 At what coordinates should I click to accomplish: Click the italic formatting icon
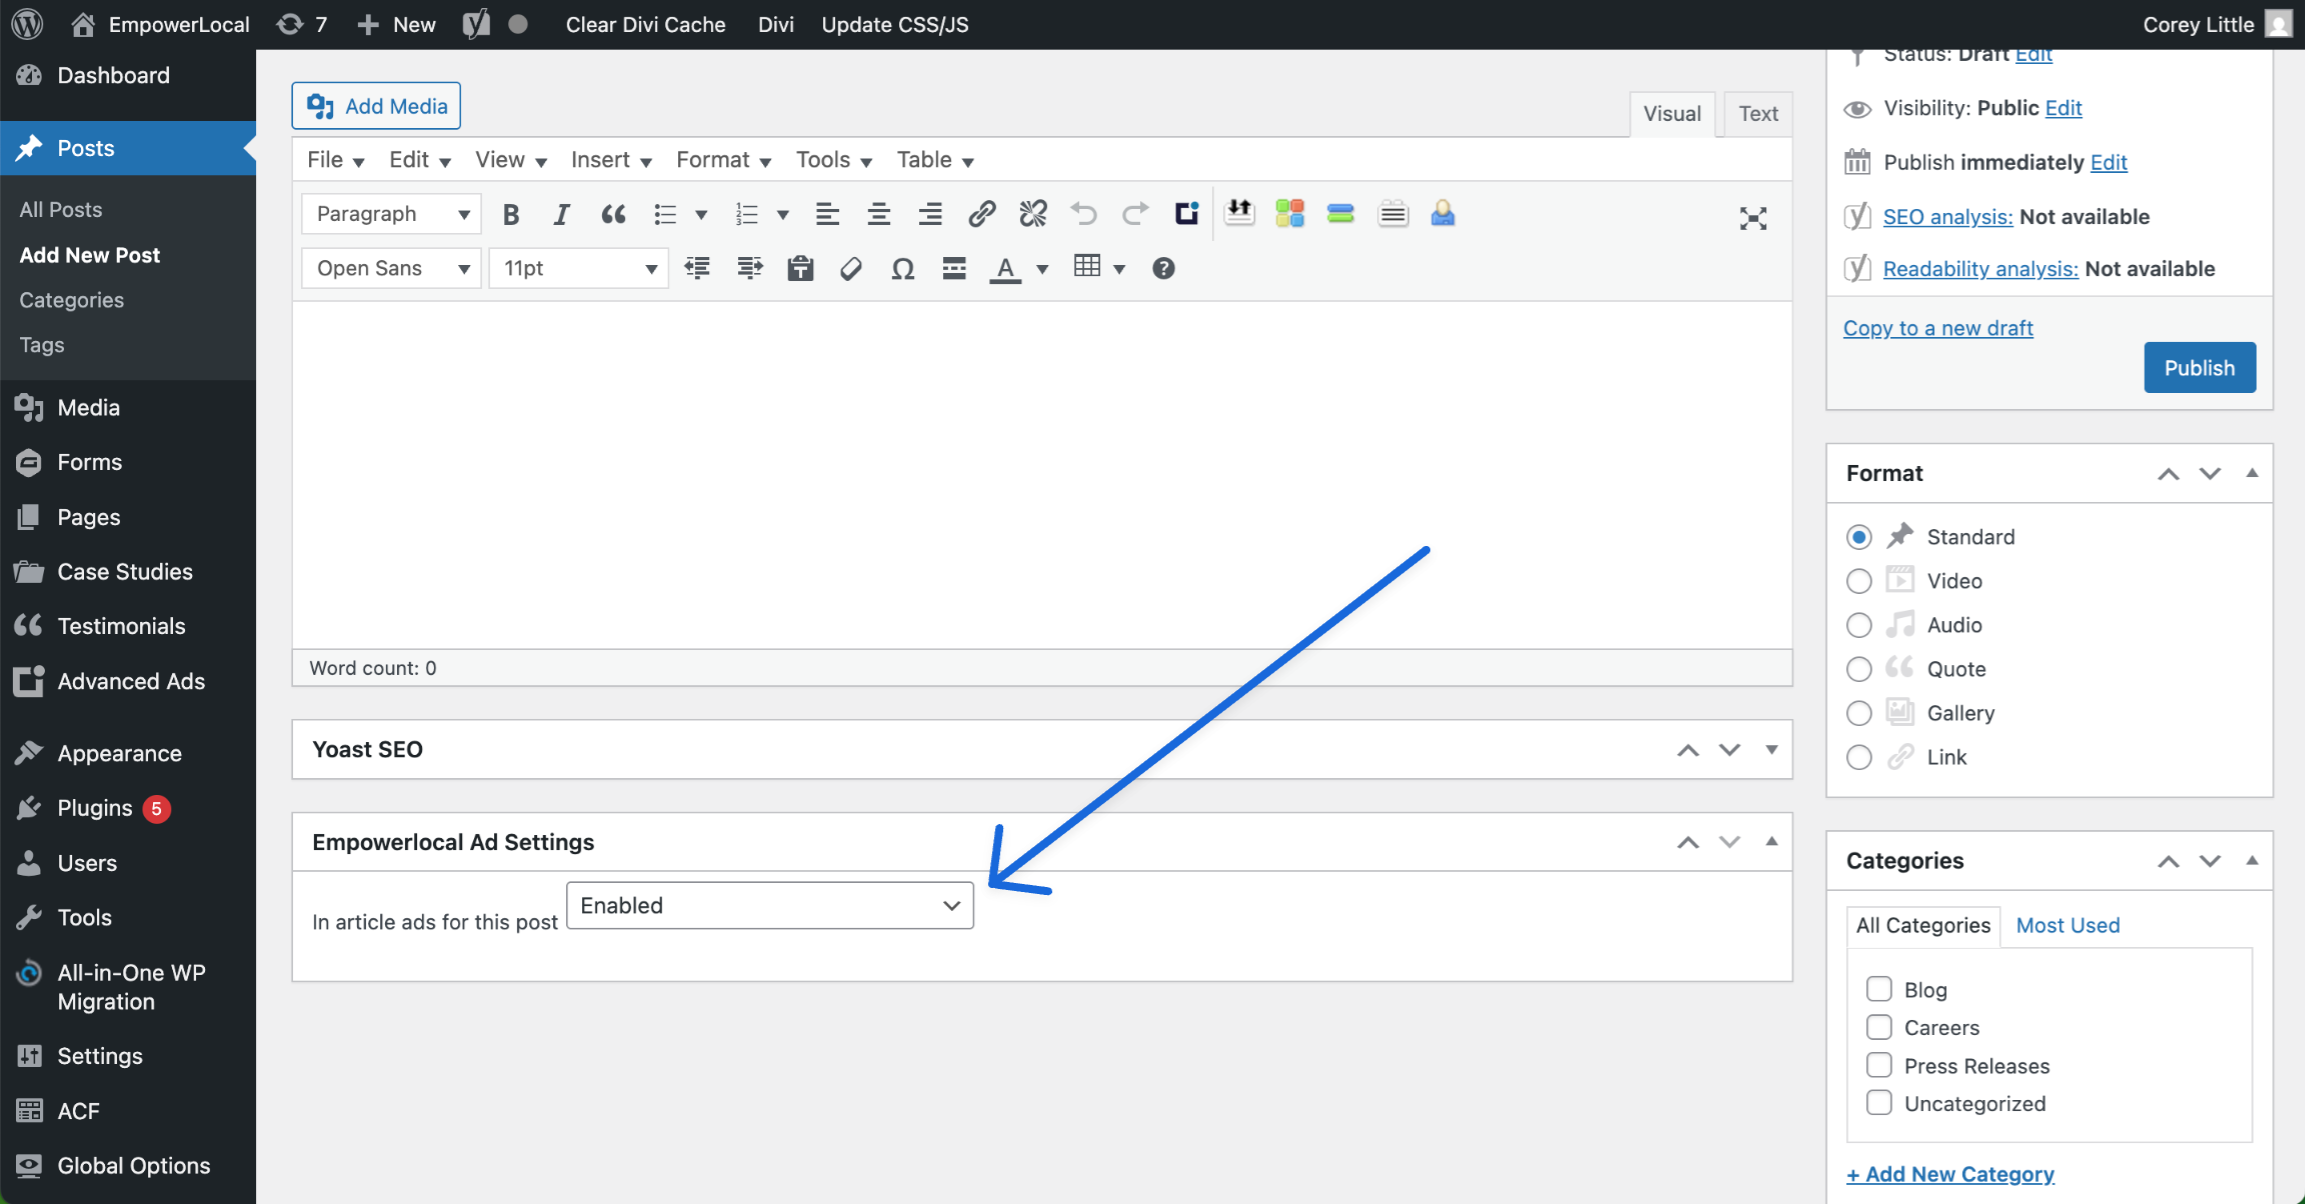click(x=562, y=214)
